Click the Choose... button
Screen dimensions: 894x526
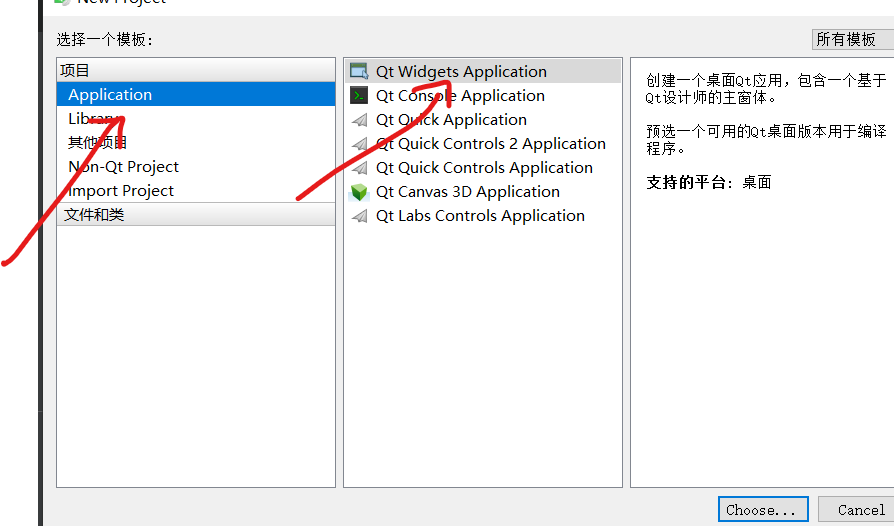[763, 509]
